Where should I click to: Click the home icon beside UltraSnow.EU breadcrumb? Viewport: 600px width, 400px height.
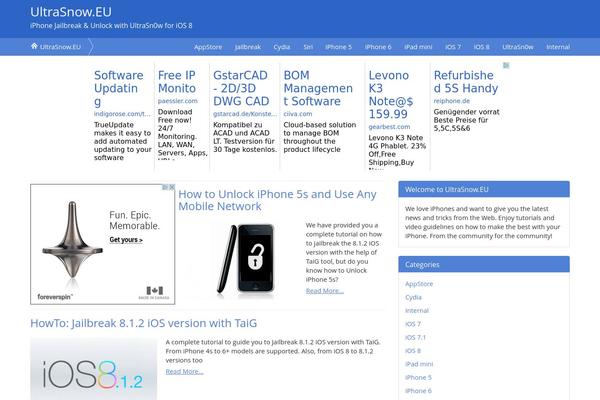click(34, 46)
